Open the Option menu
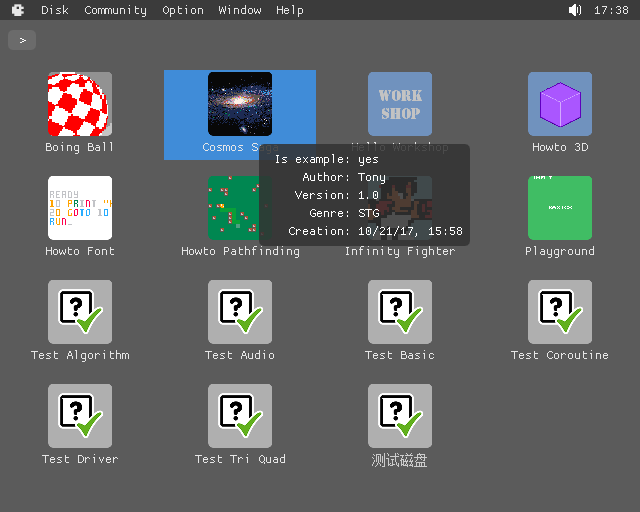This screenshot has width=640, height=512. pos(183,10)
